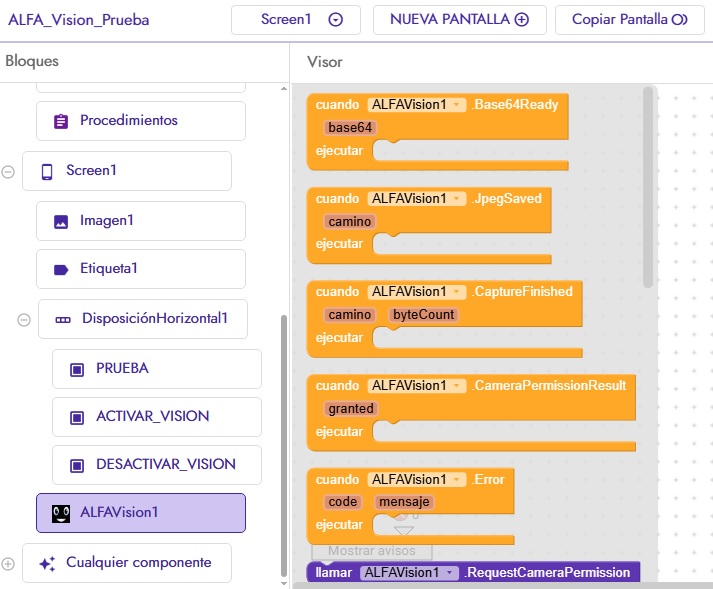Open ALFAVision1 dropdown in RequestCameraPermission block
This screenshot has height=589, width=713.
(x=449, y=572)
